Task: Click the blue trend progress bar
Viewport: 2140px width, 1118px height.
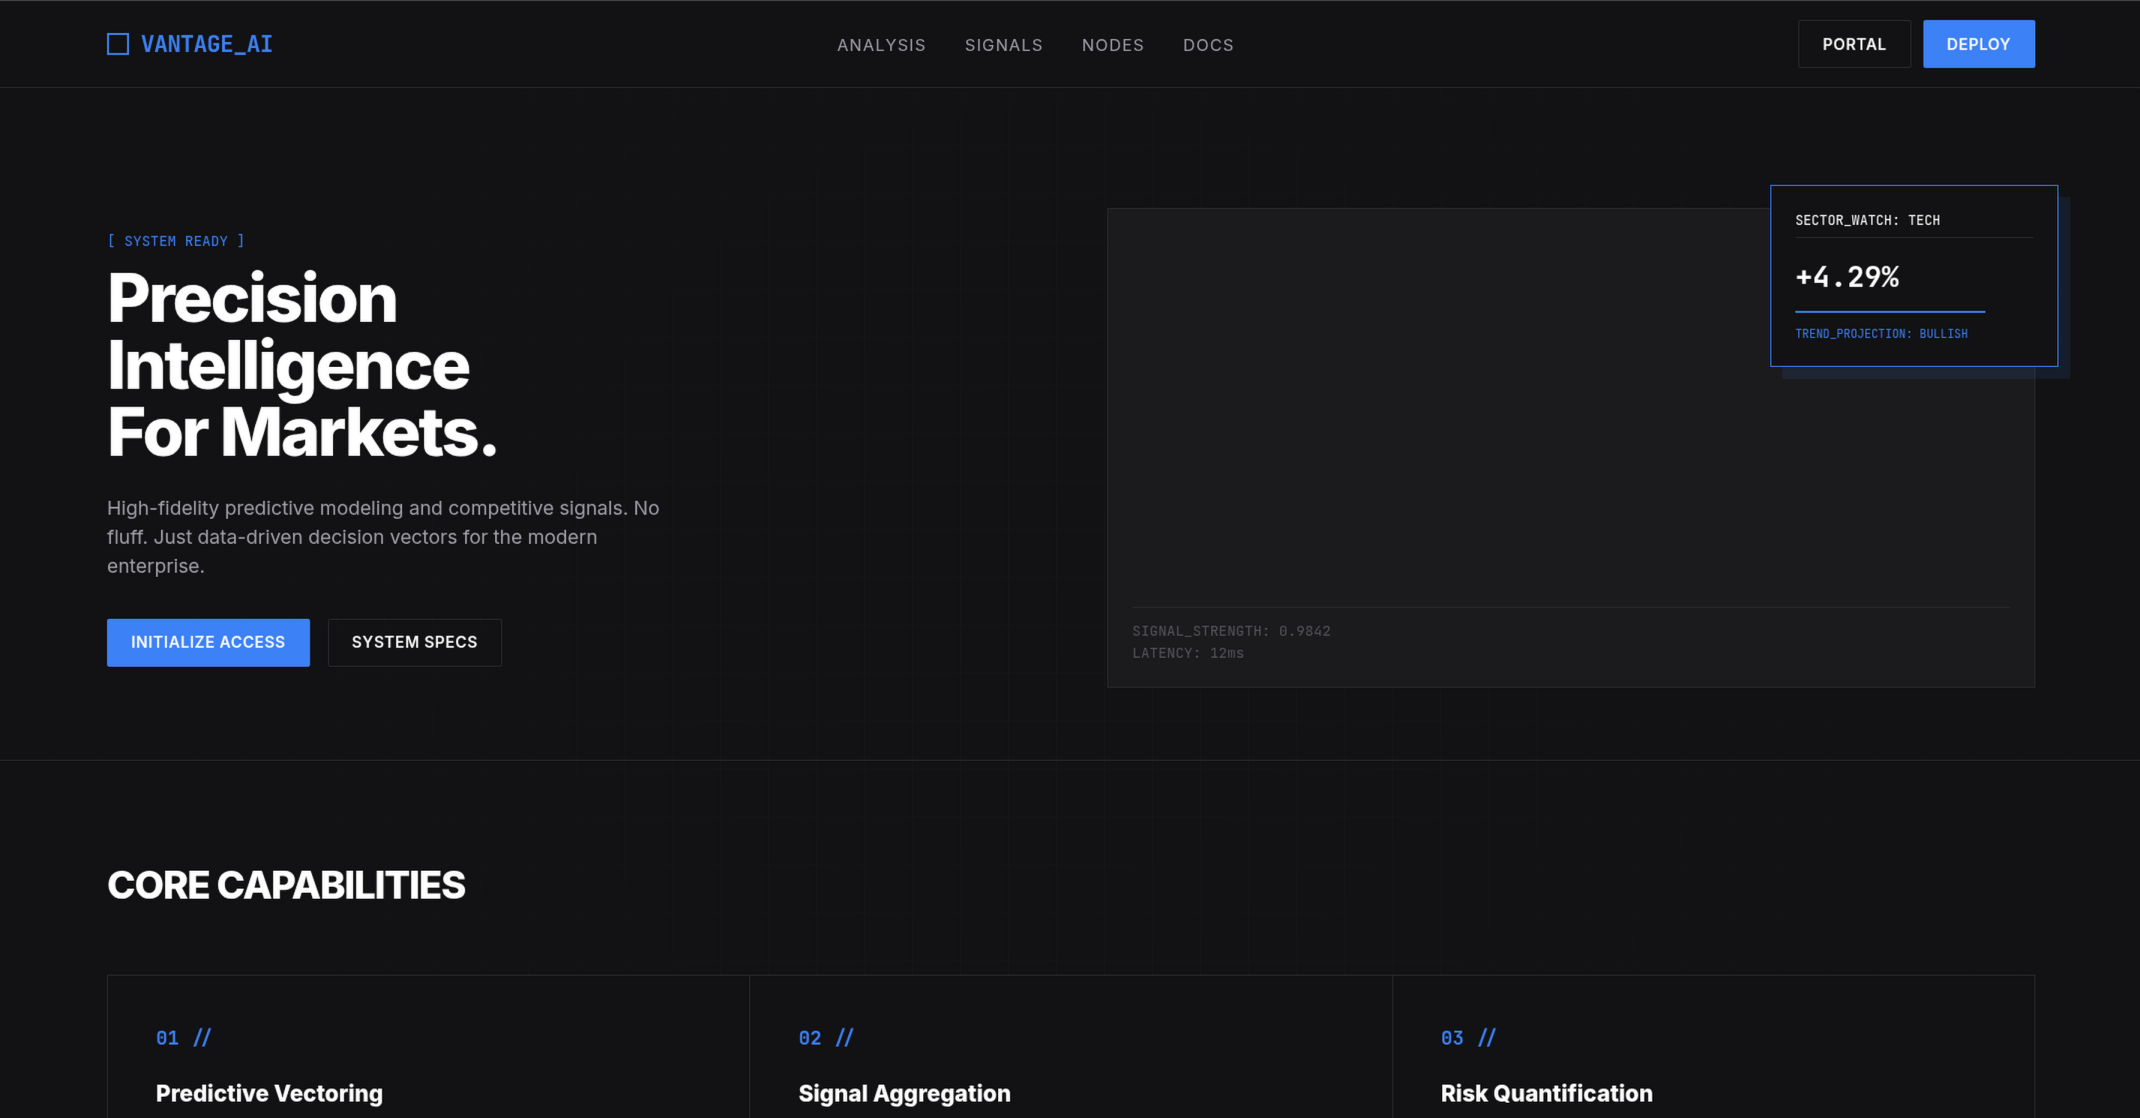Action: [1888, 311]
